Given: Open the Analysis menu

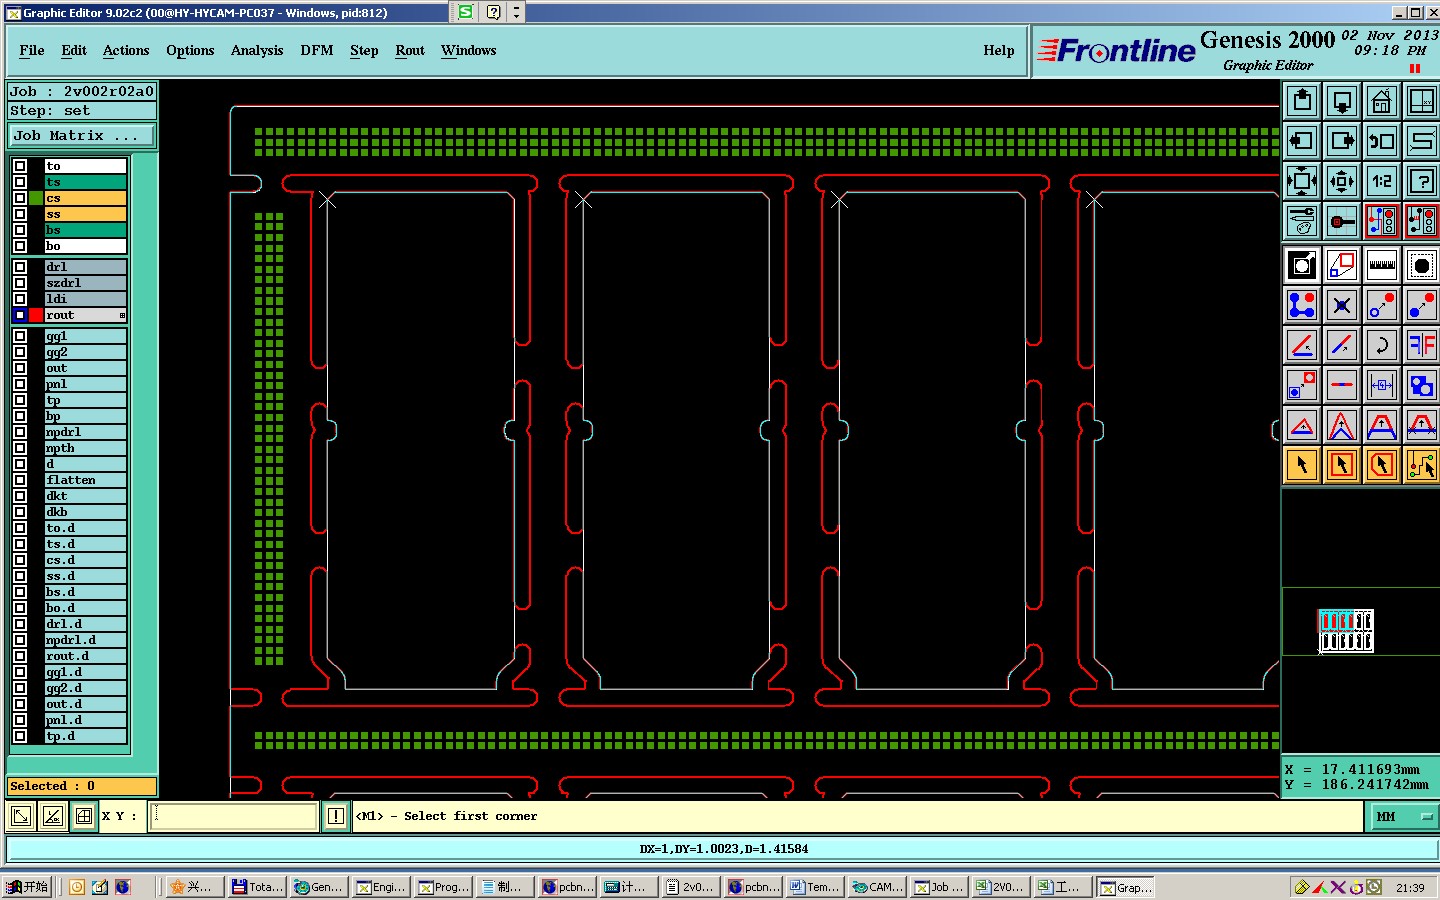Looking at the screenshot, I should (257, 50).
